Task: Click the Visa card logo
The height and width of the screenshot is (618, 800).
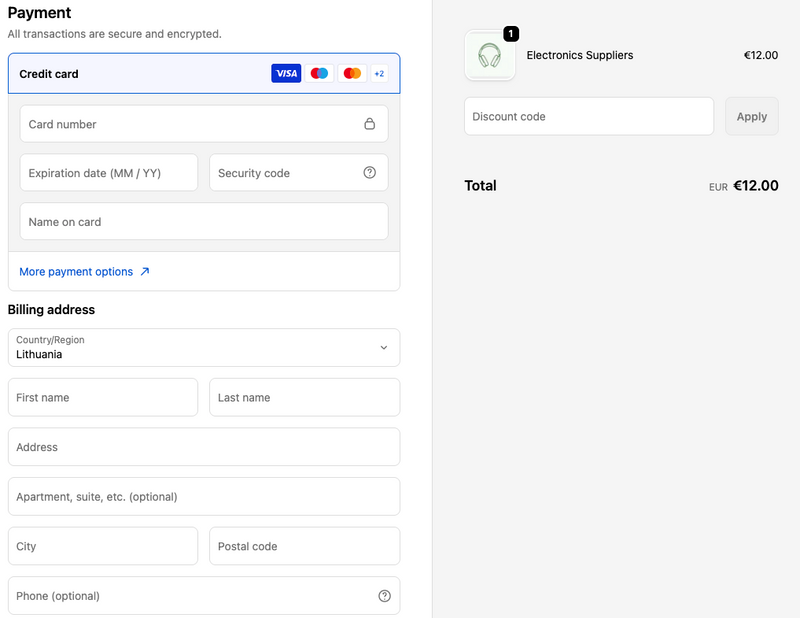Action: pyautogui.click(x=286, y=73)
